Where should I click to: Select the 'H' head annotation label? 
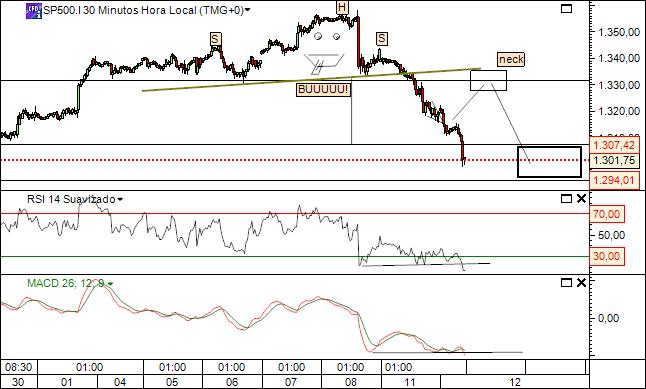click(342, 7)
